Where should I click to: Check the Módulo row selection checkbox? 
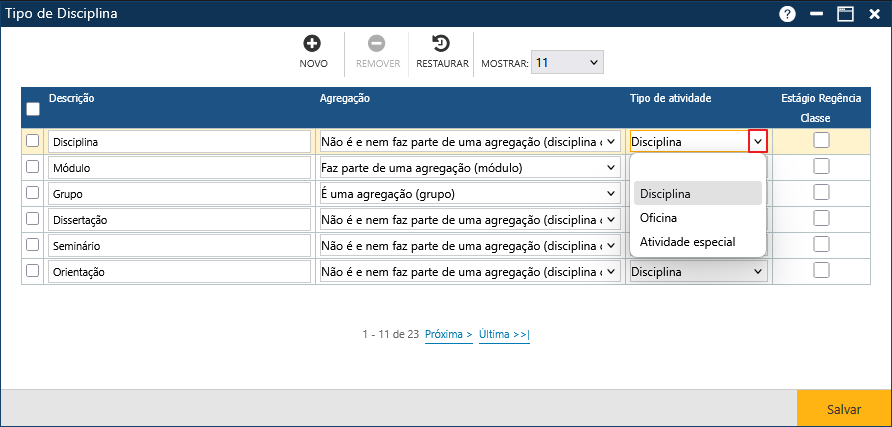[x=32, y=167]
